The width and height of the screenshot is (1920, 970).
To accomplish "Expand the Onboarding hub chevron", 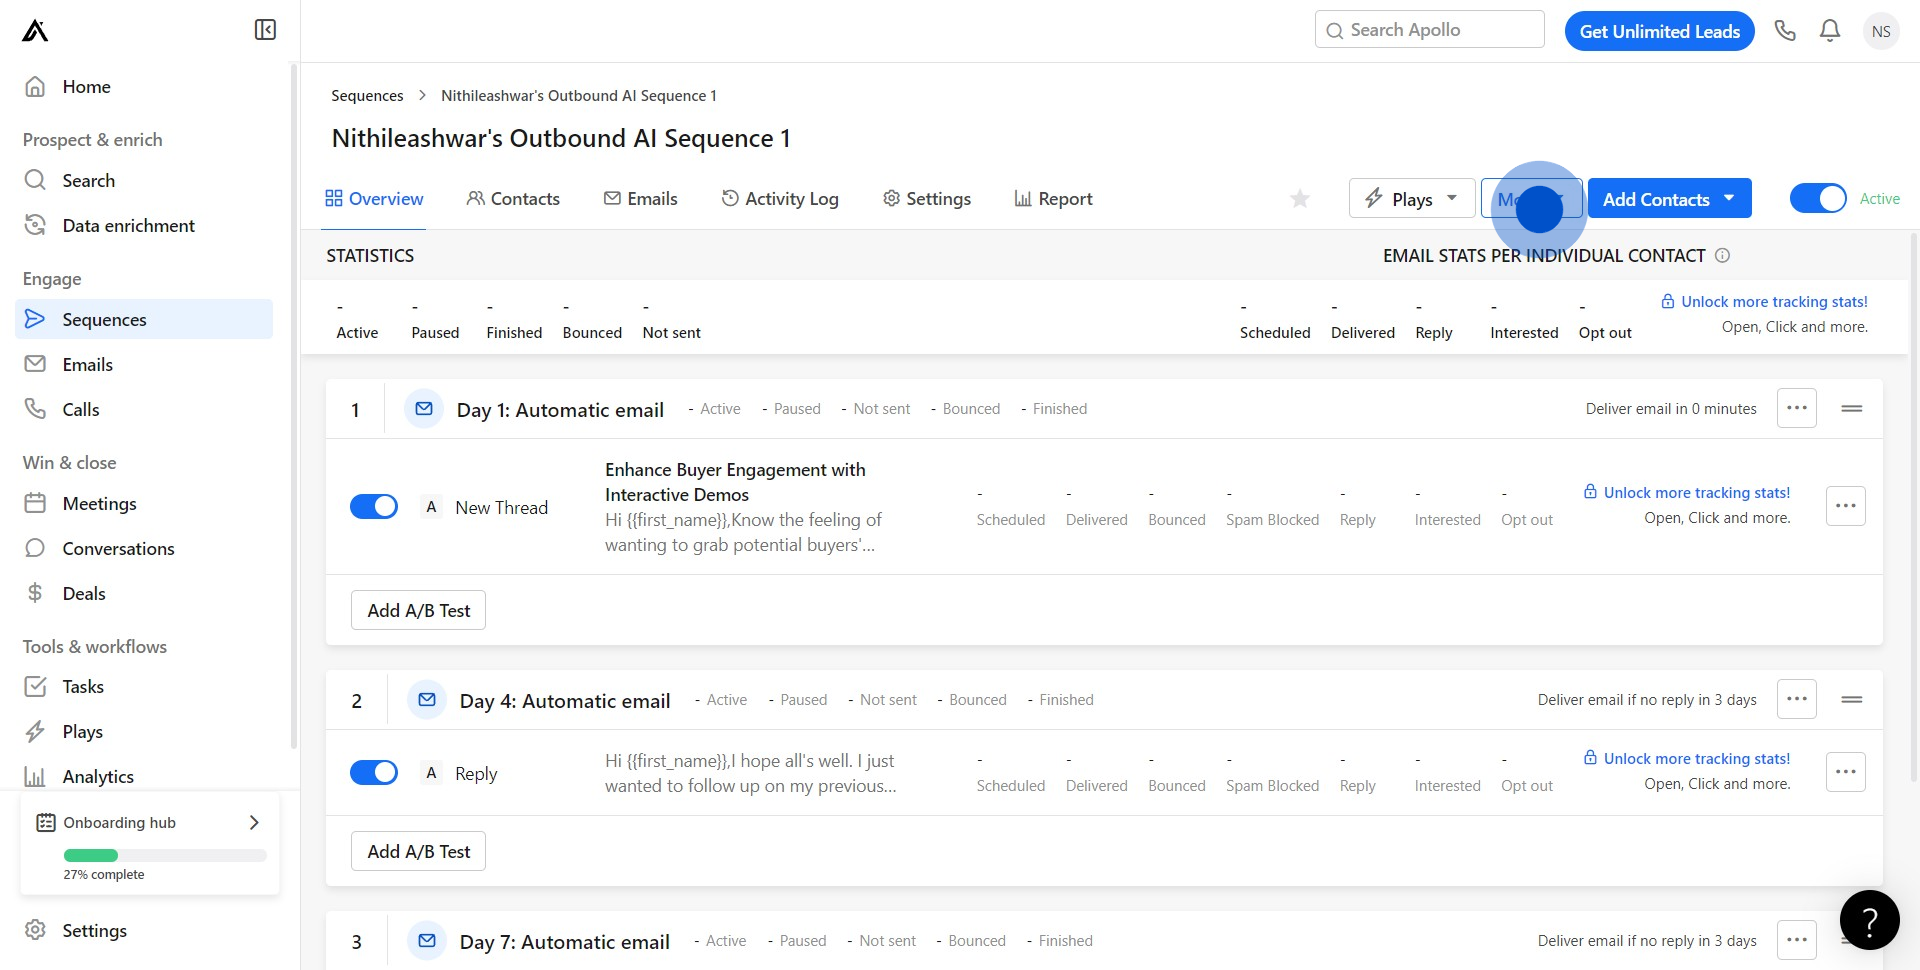I will (254, 822).
